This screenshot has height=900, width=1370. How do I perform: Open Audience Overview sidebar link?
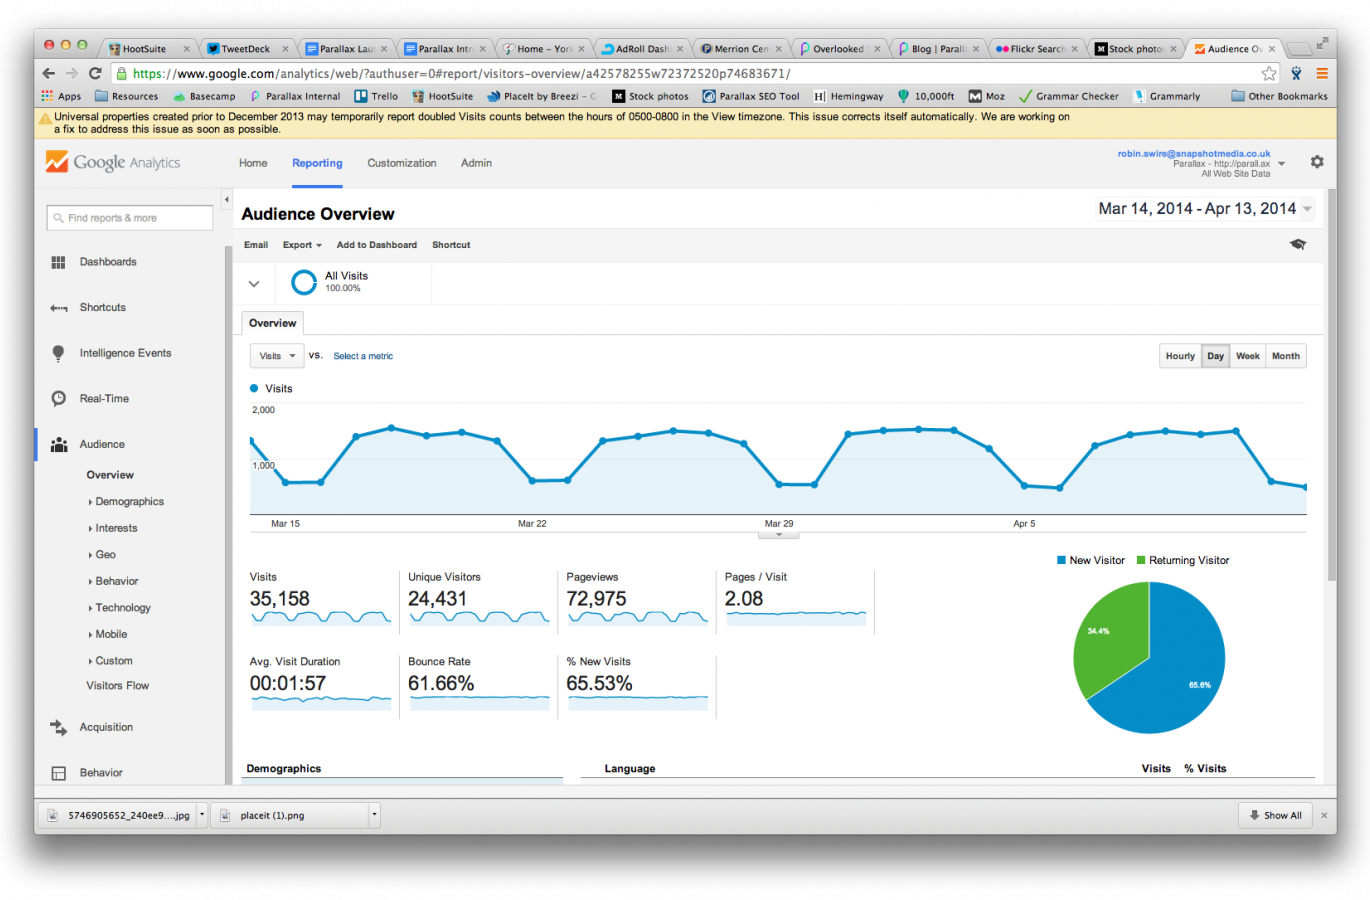(110, 475)
